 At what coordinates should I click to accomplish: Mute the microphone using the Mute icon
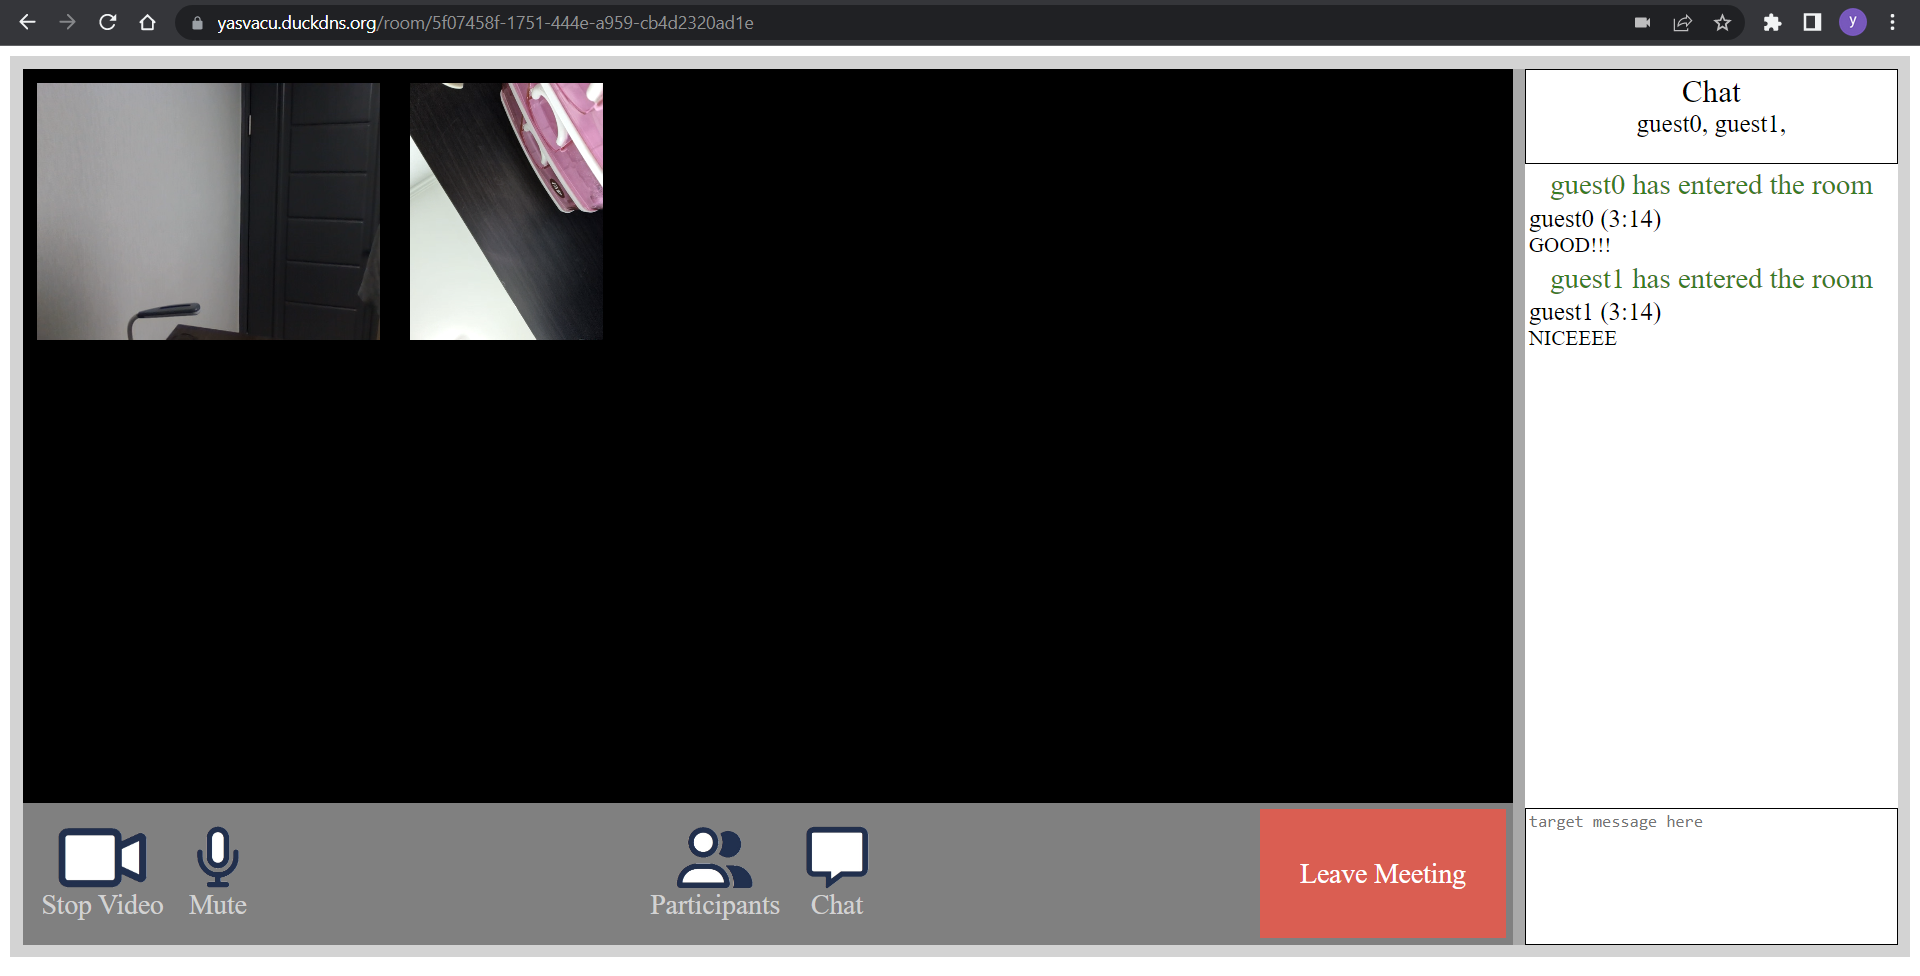217,857
